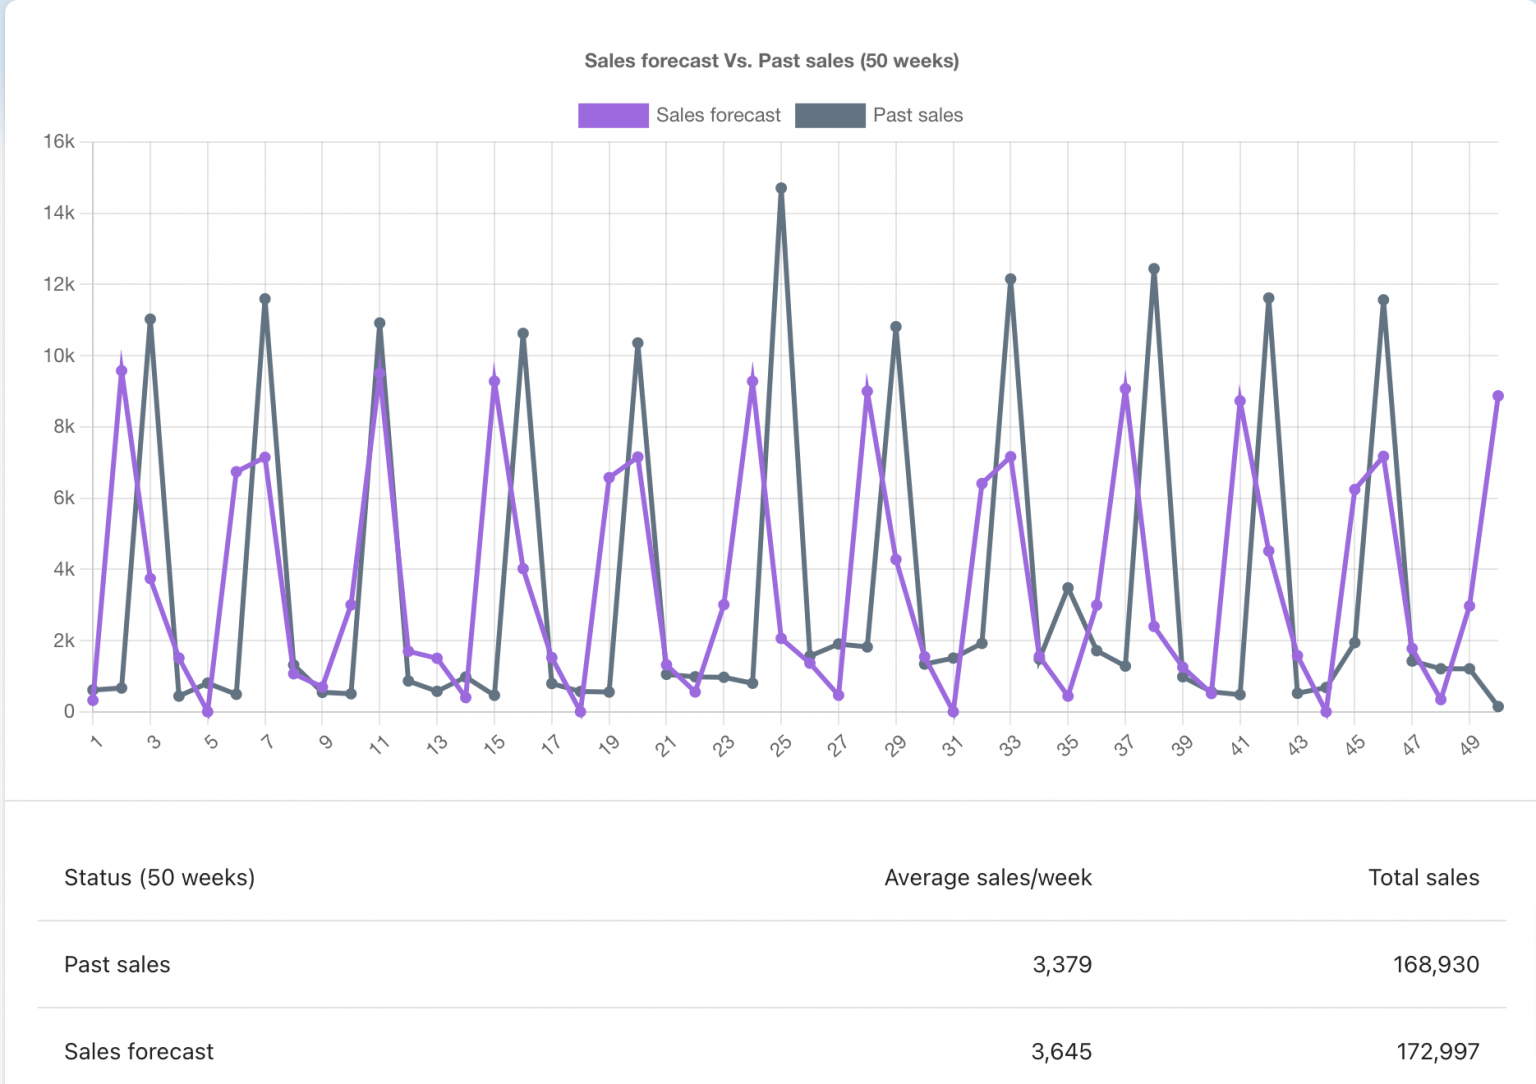Select the Past sales point at week 38
This screenshot has height=1084, width=1536.
pos(1154,269)
